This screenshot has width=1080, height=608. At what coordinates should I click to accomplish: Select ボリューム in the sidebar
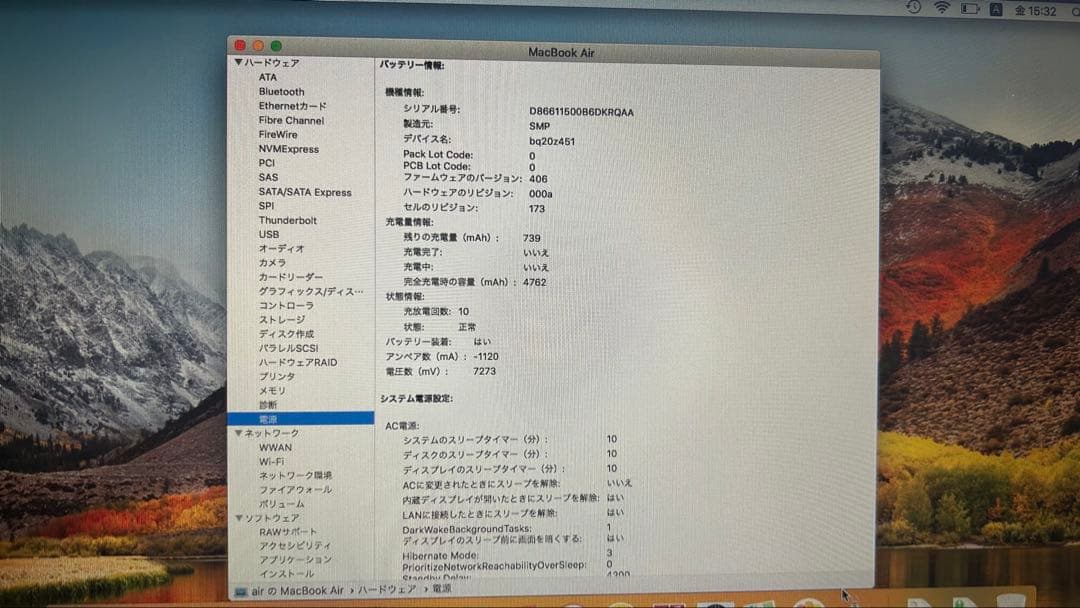pyautogui.click(x=281, y=504)
